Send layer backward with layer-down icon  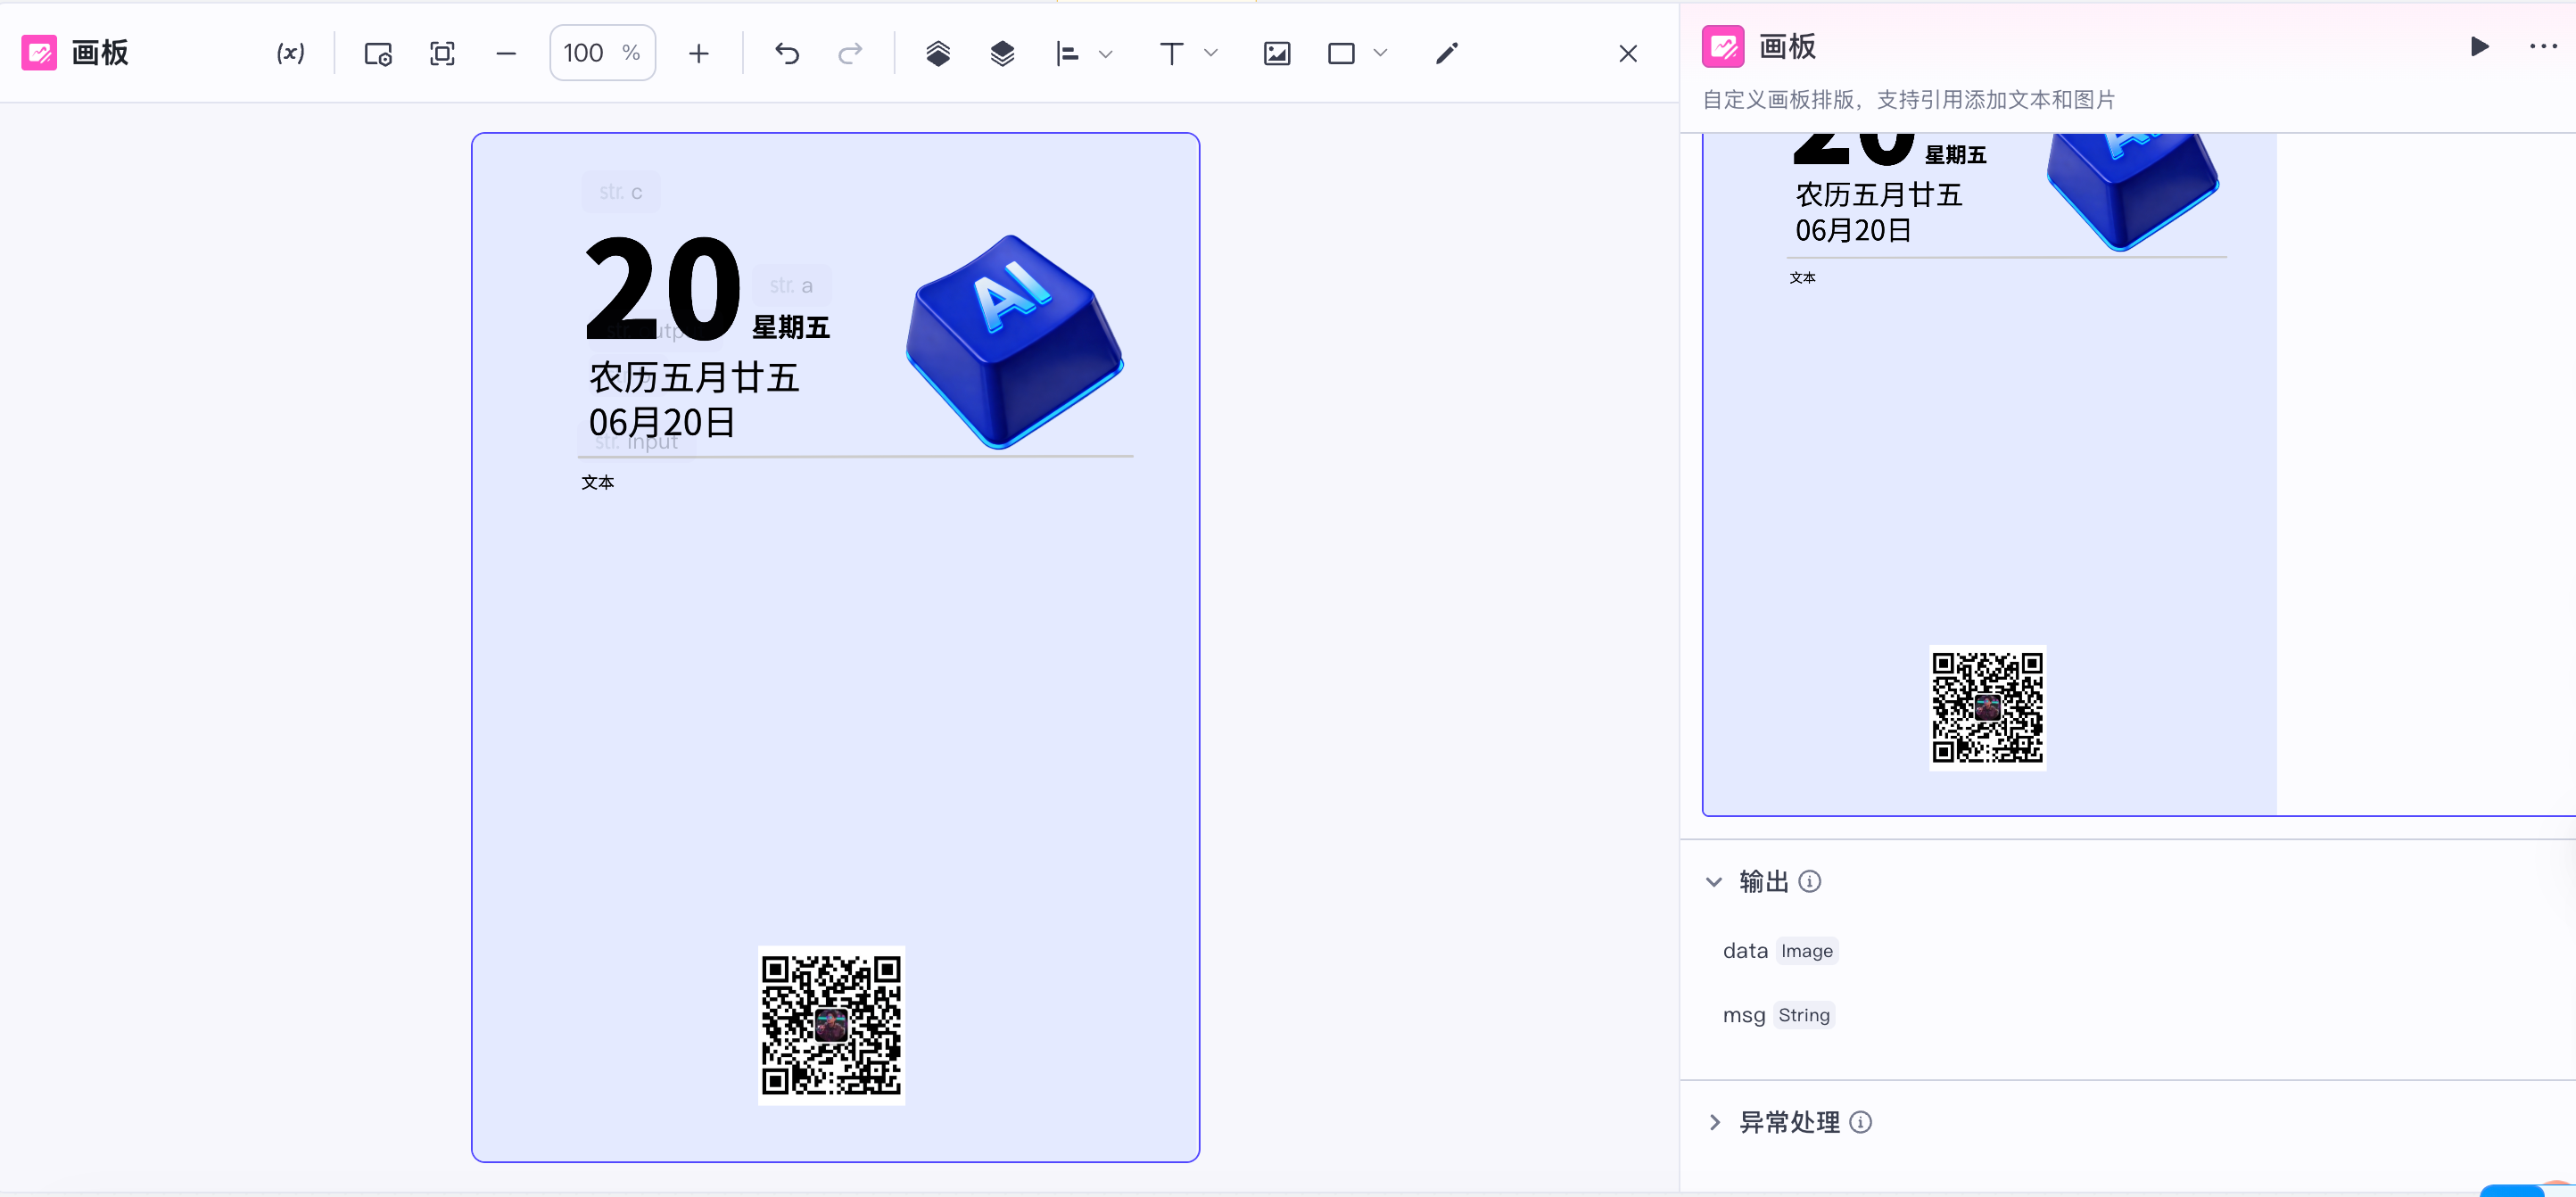pyautogui.click(x=1002, y=53)
